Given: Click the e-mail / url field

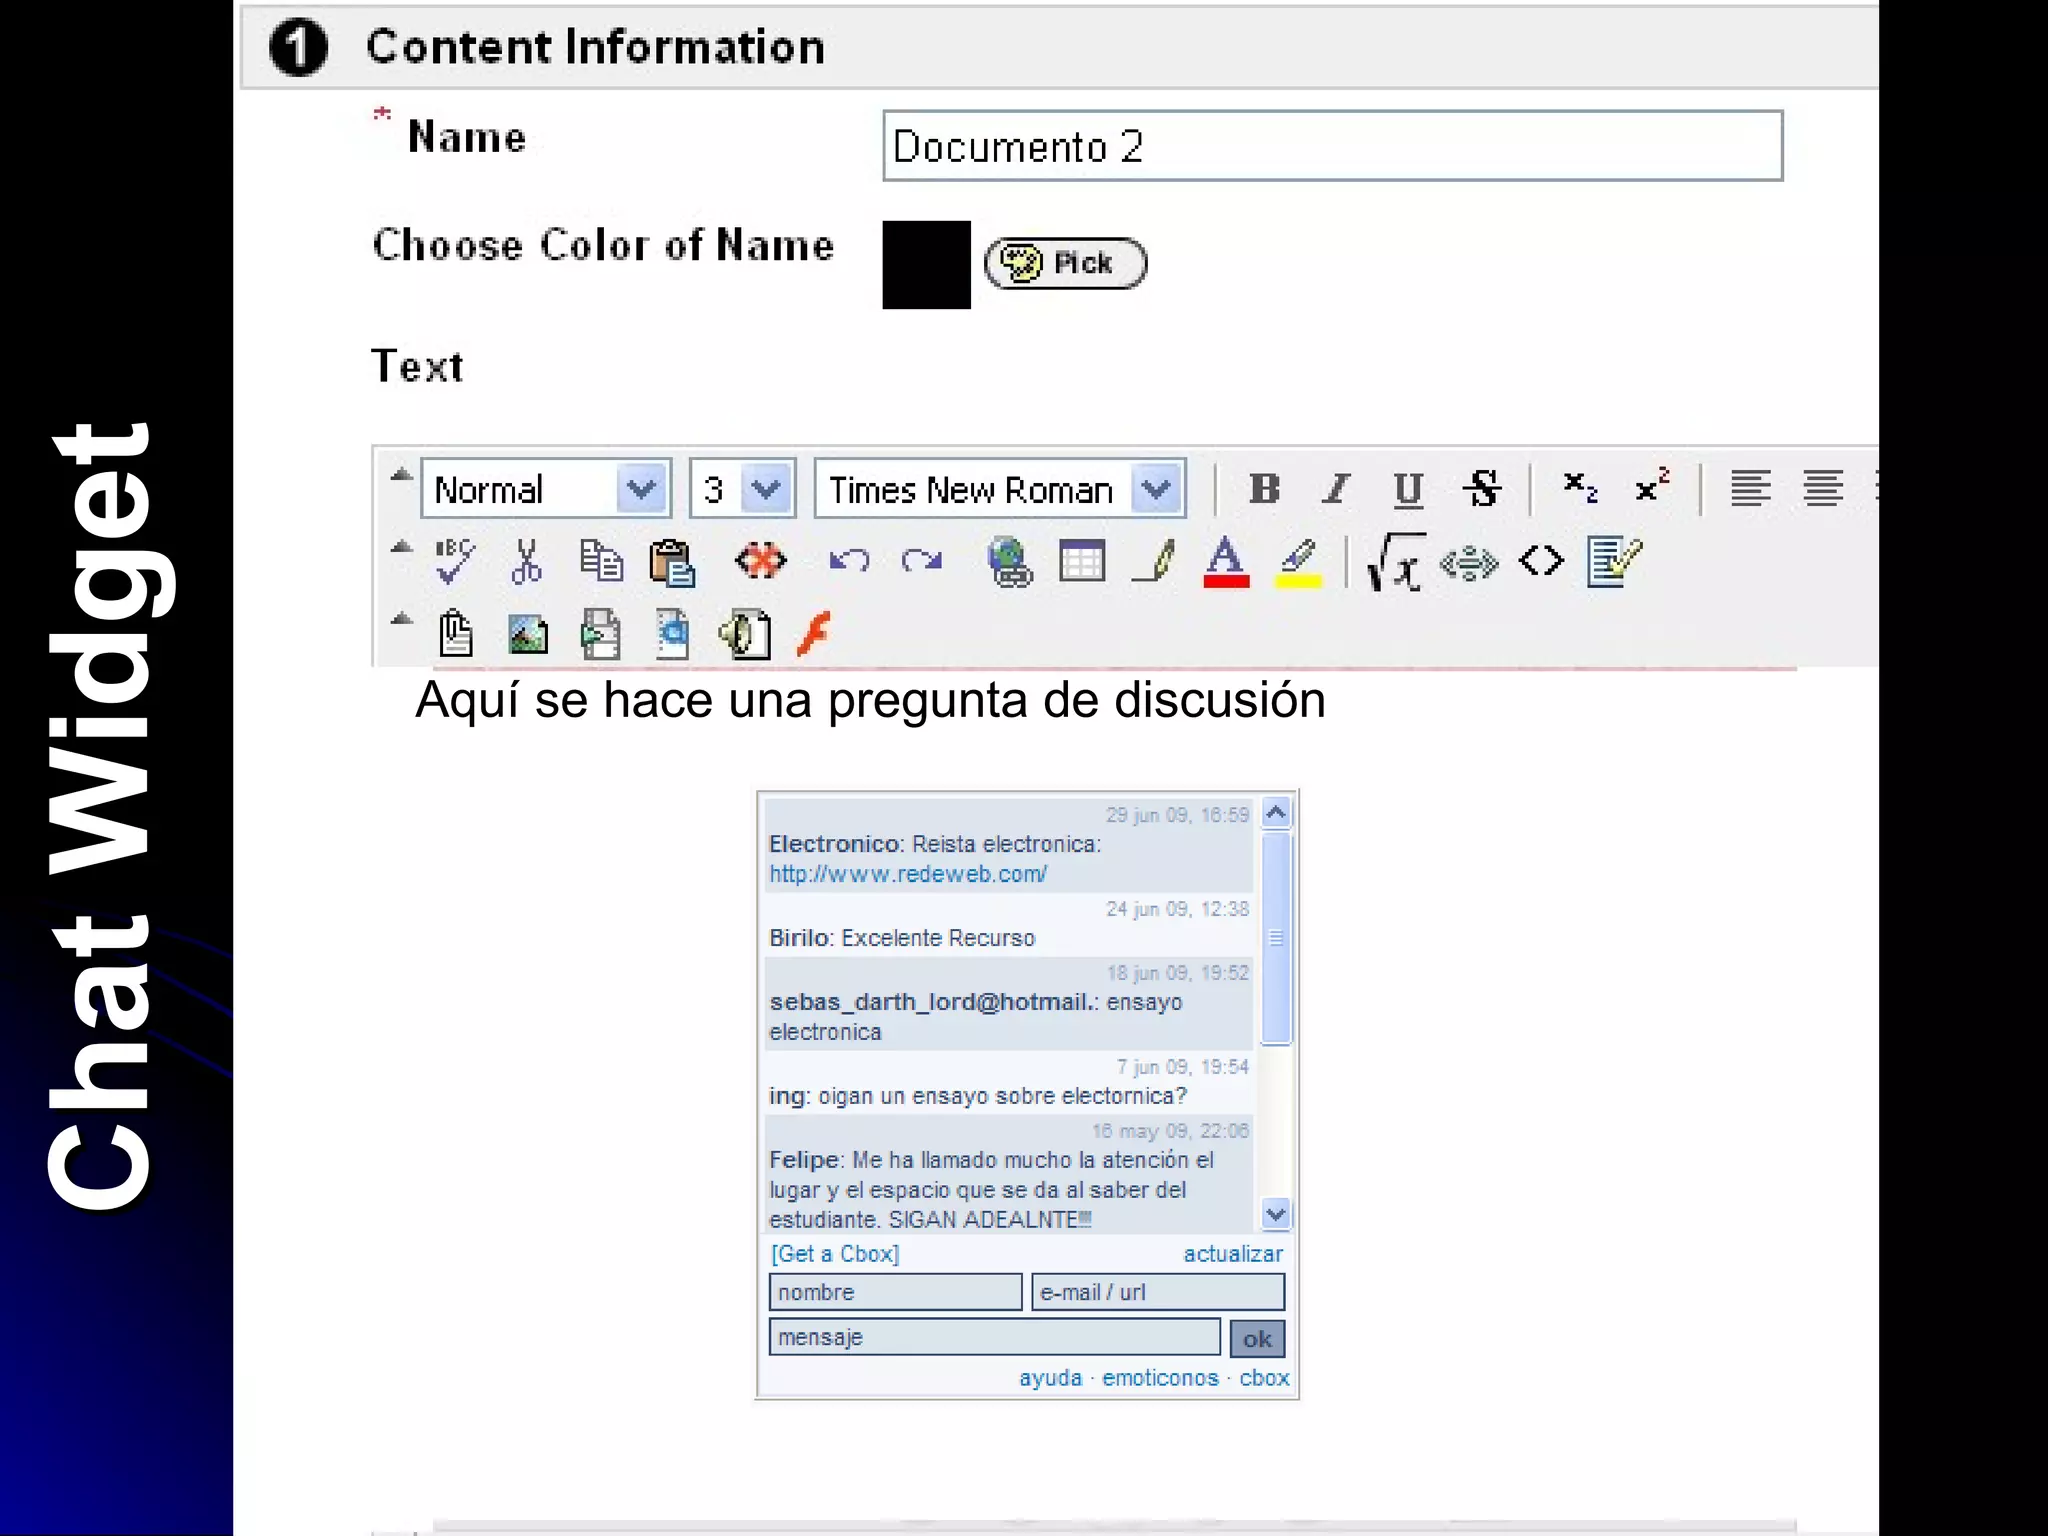Looking at the screenshot, I should pos(1158,1292).
